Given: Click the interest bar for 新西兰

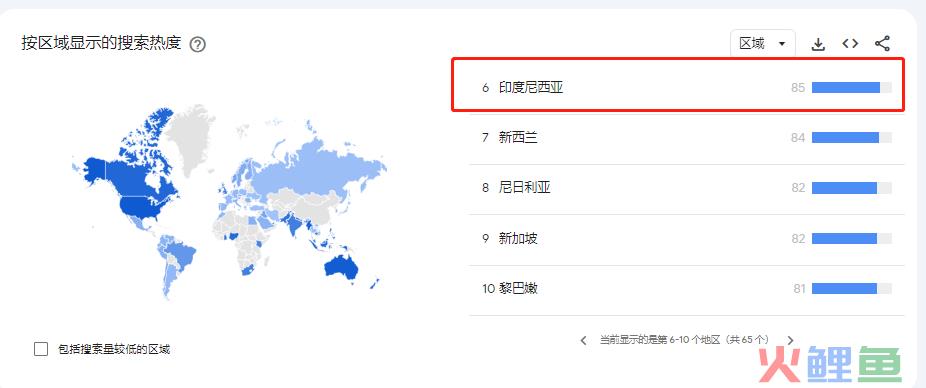Looking at the screenshot, I should [852, 138].
